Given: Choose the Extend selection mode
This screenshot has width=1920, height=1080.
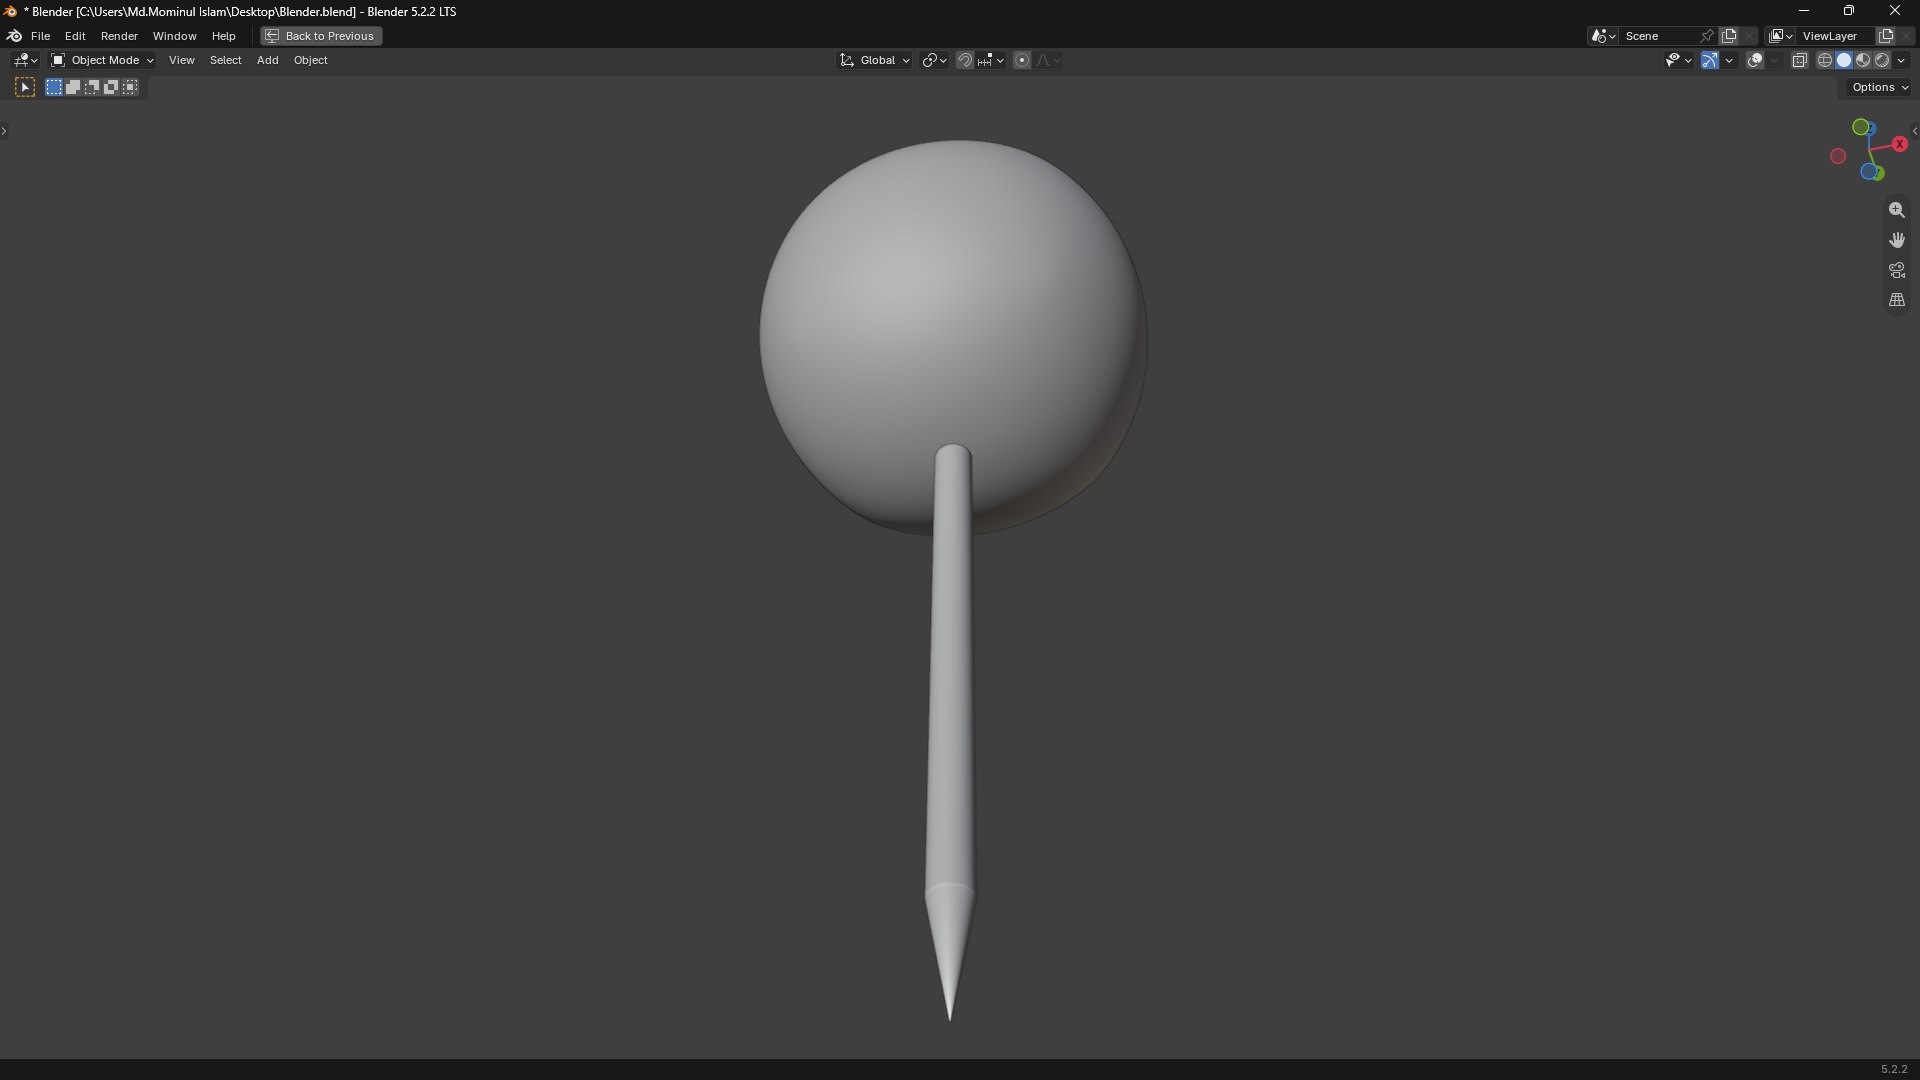Looking at the screenshot, I should [73, 88].
